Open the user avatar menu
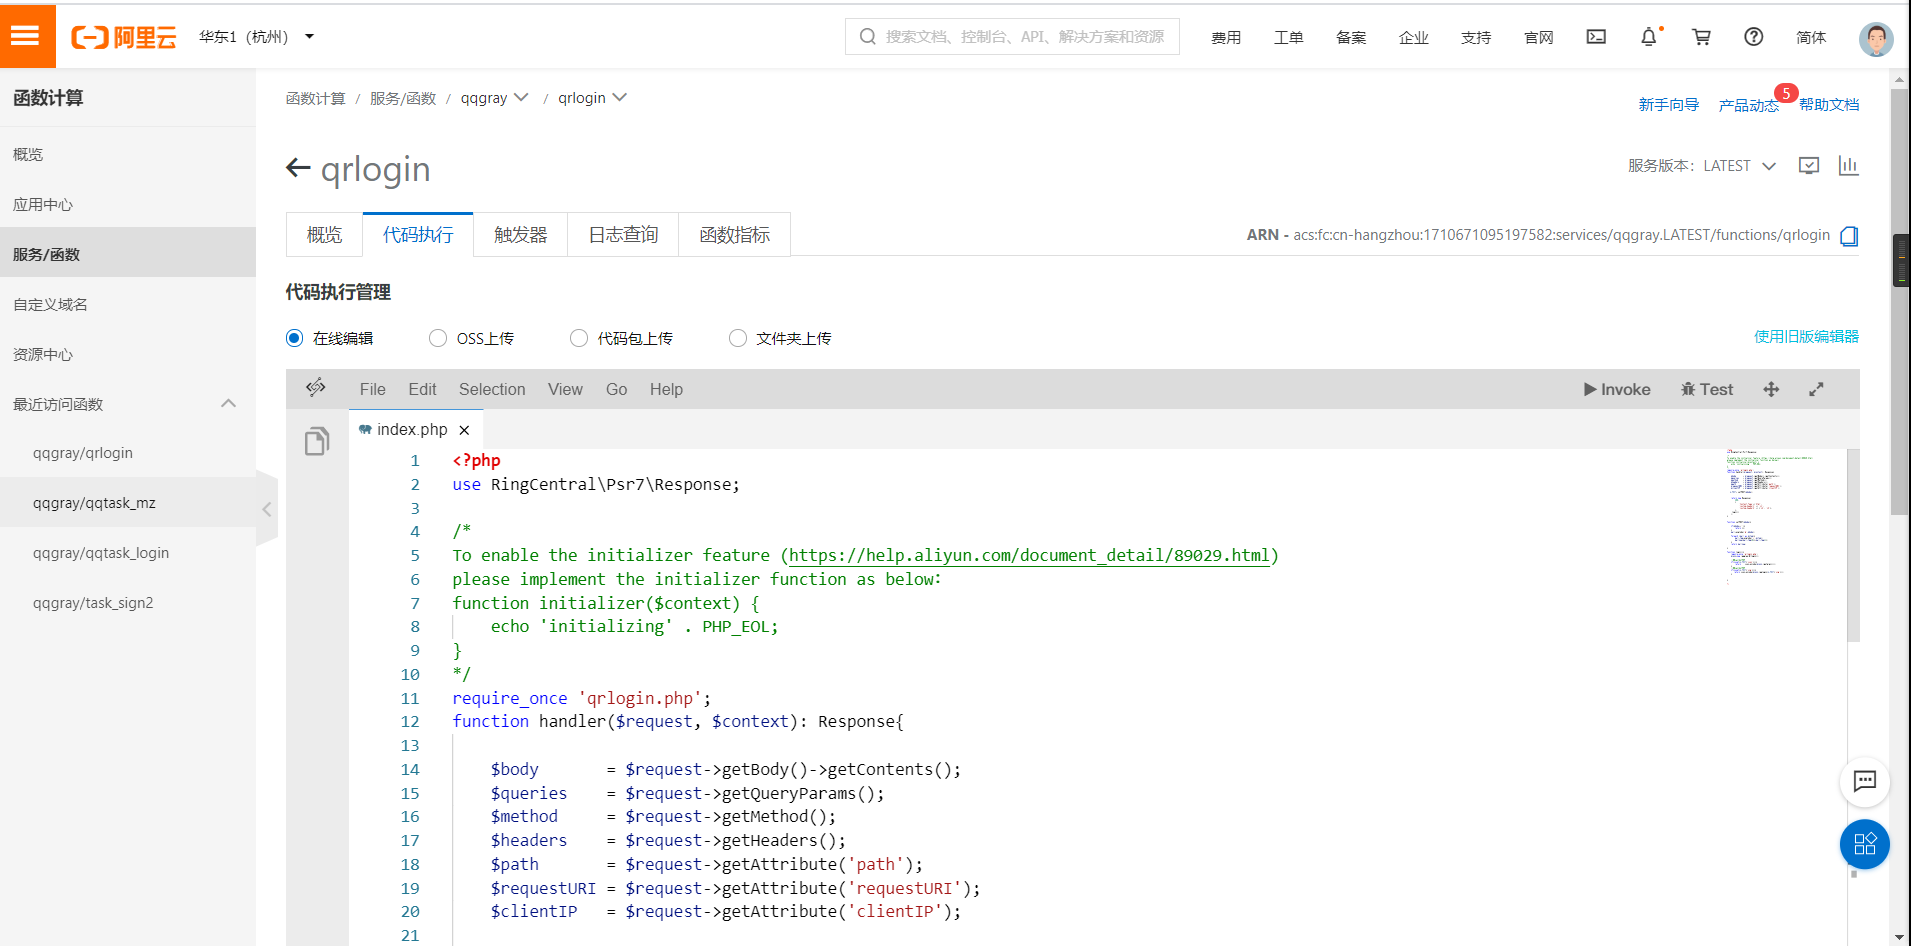The width and height of the screenshot is (1911, 946). pos(1875,38)
